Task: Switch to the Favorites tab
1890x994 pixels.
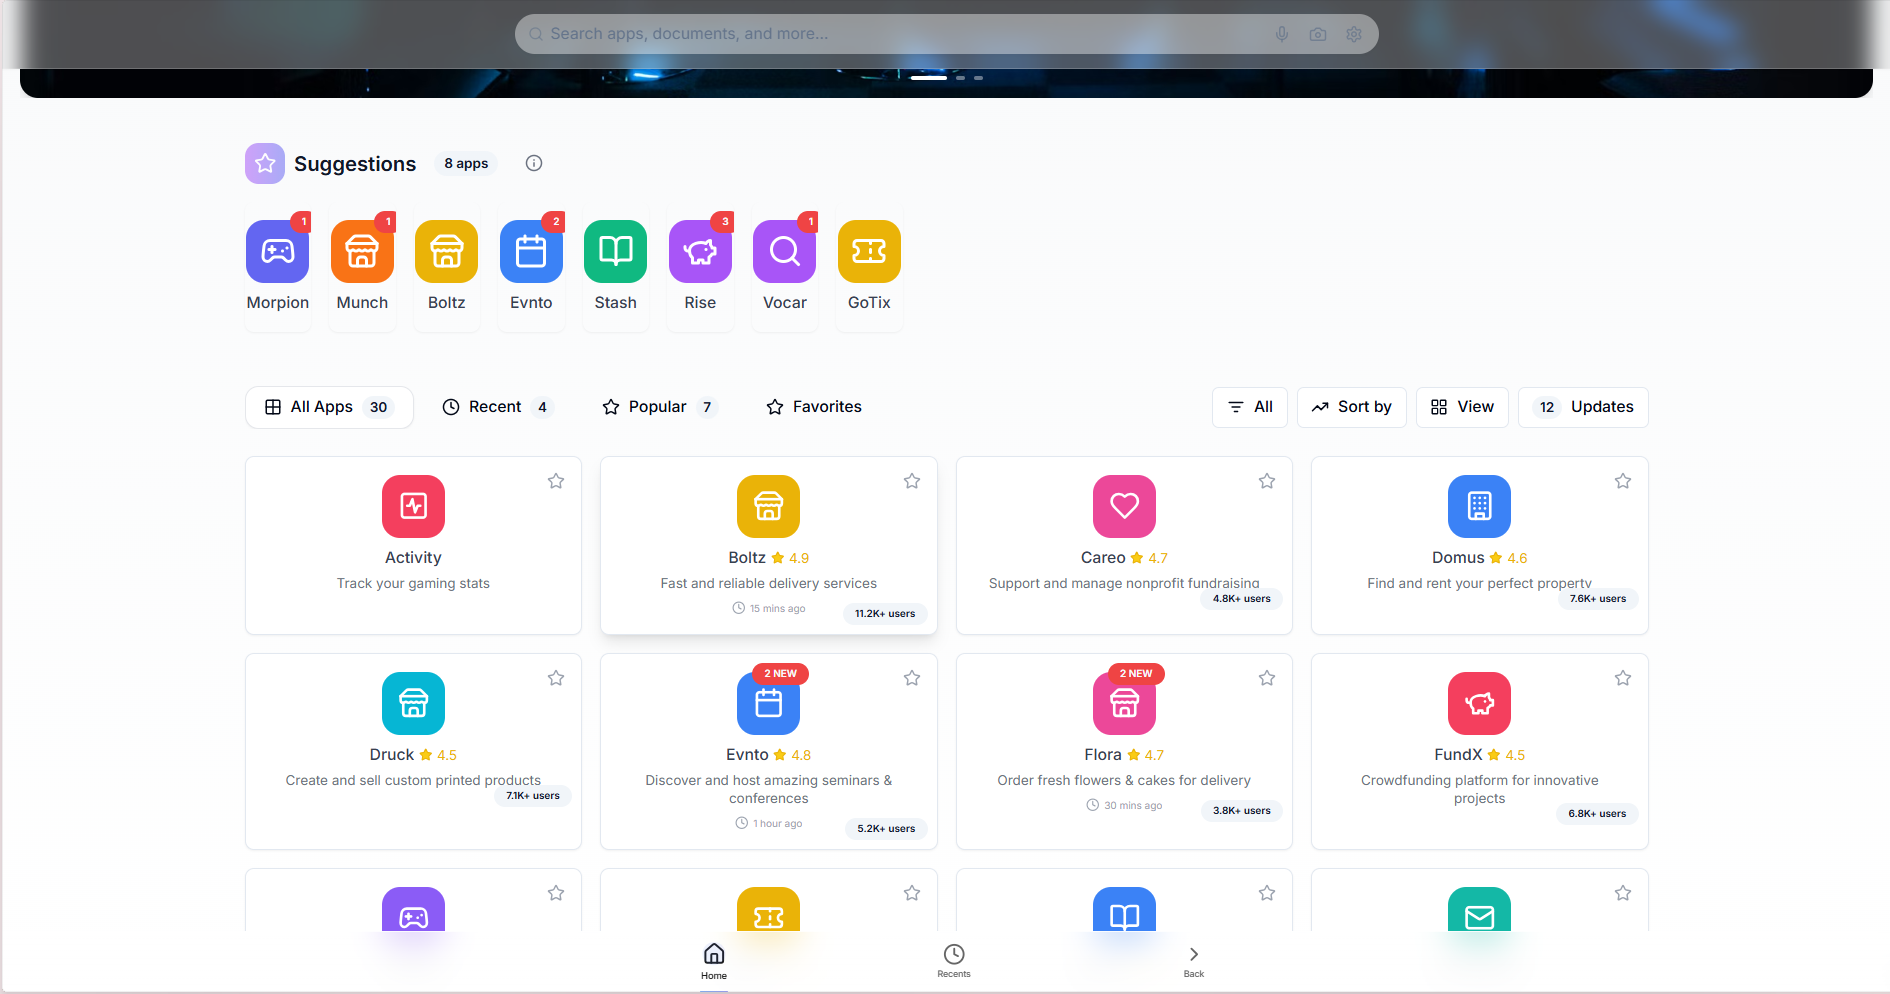Action: click(x=814, y=407)
